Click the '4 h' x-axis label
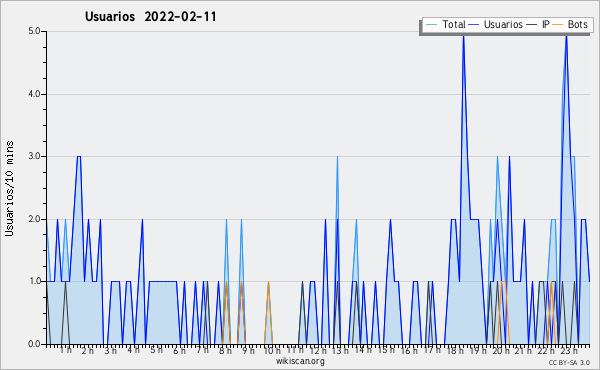 [x=133, y=350]
